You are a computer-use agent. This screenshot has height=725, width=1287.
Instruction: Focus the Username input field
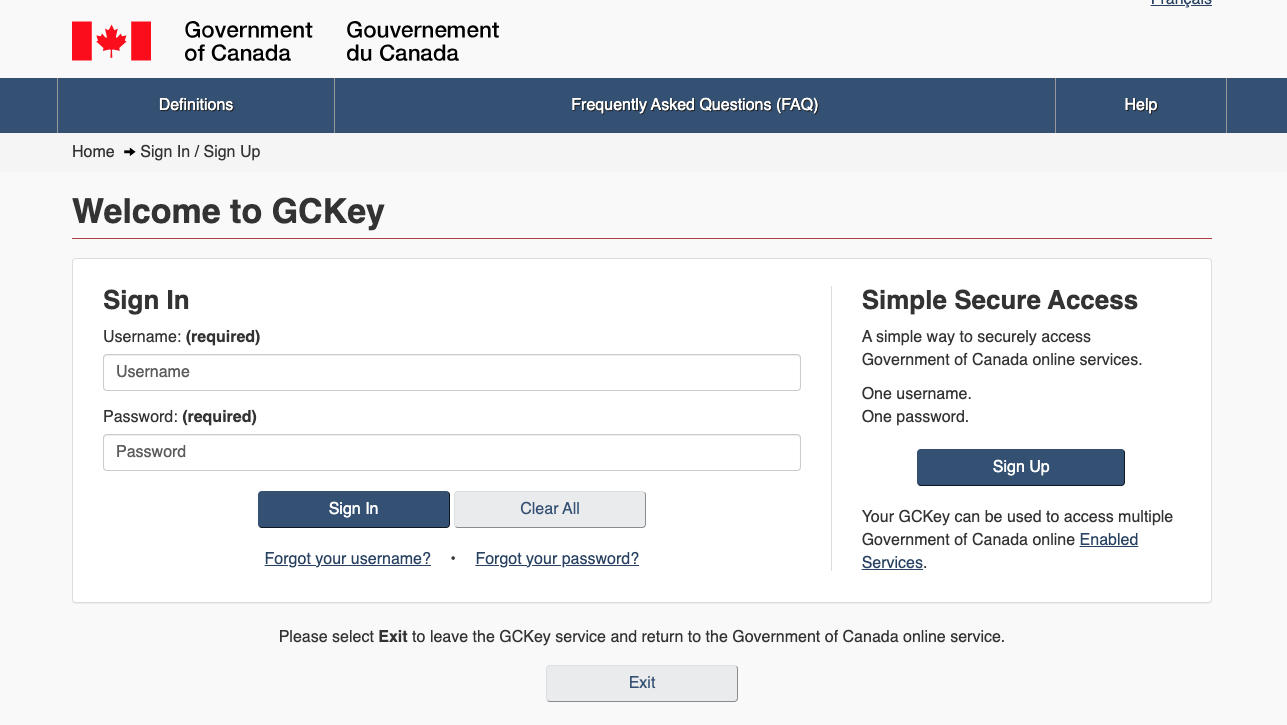[x=451, y=372]
